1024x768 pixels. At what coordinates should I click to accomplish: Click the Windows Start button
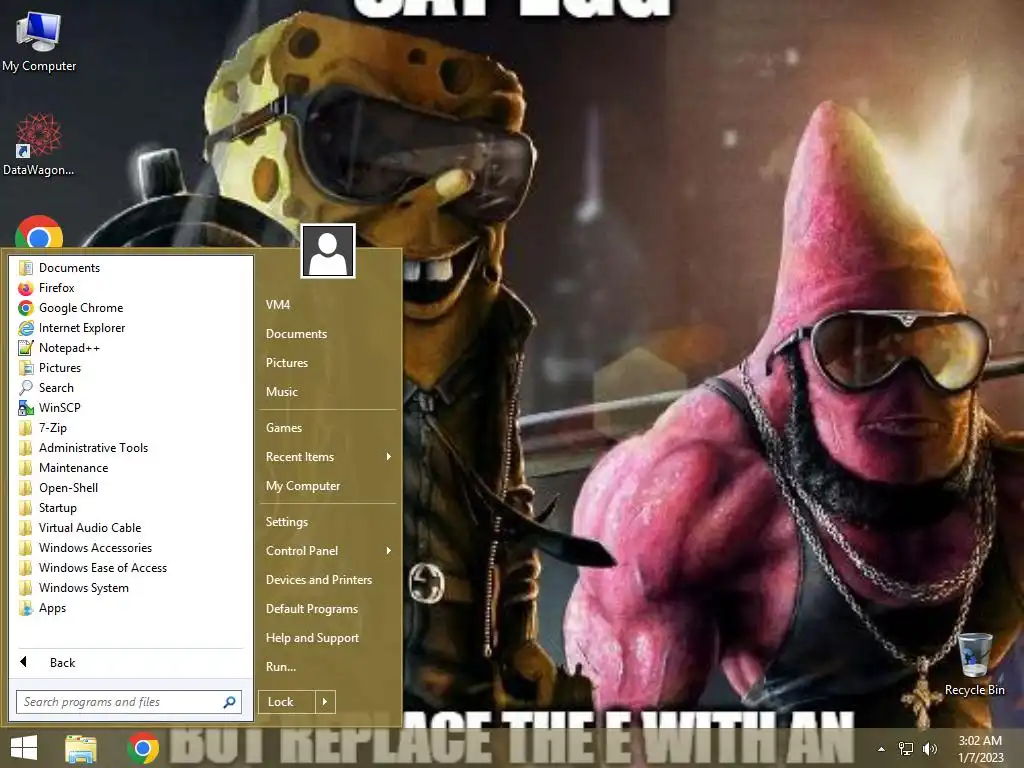[24, 748]
